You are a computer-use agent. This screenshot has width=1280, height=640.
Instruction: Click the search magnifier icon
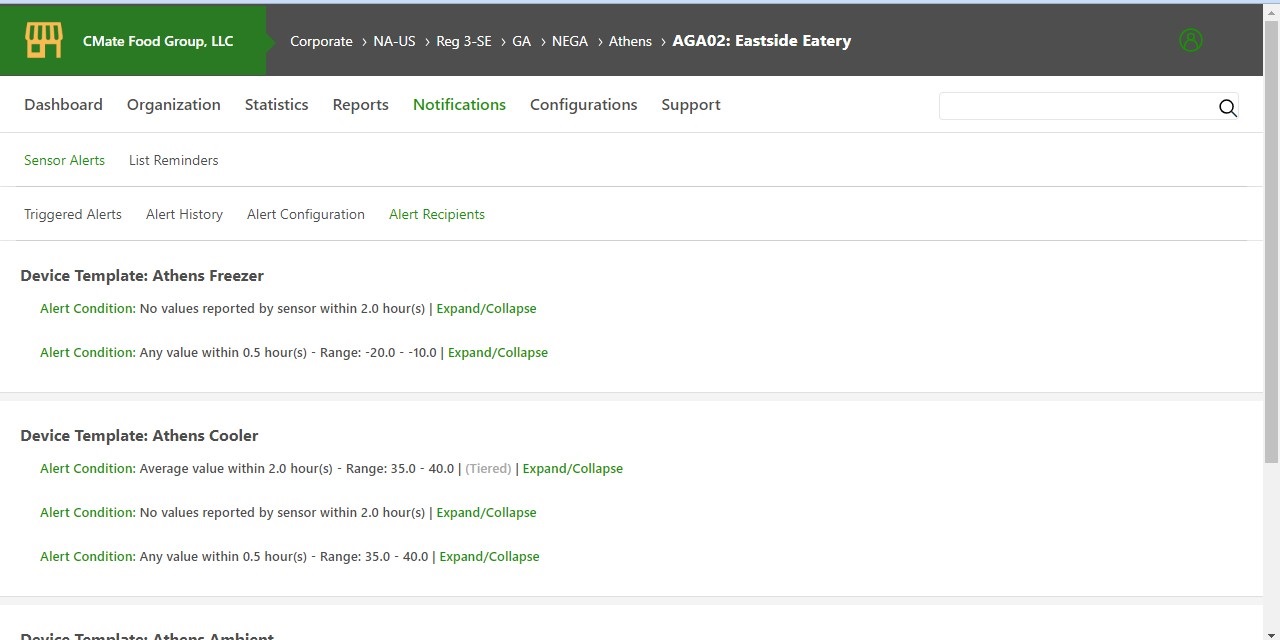point(1228,108)
